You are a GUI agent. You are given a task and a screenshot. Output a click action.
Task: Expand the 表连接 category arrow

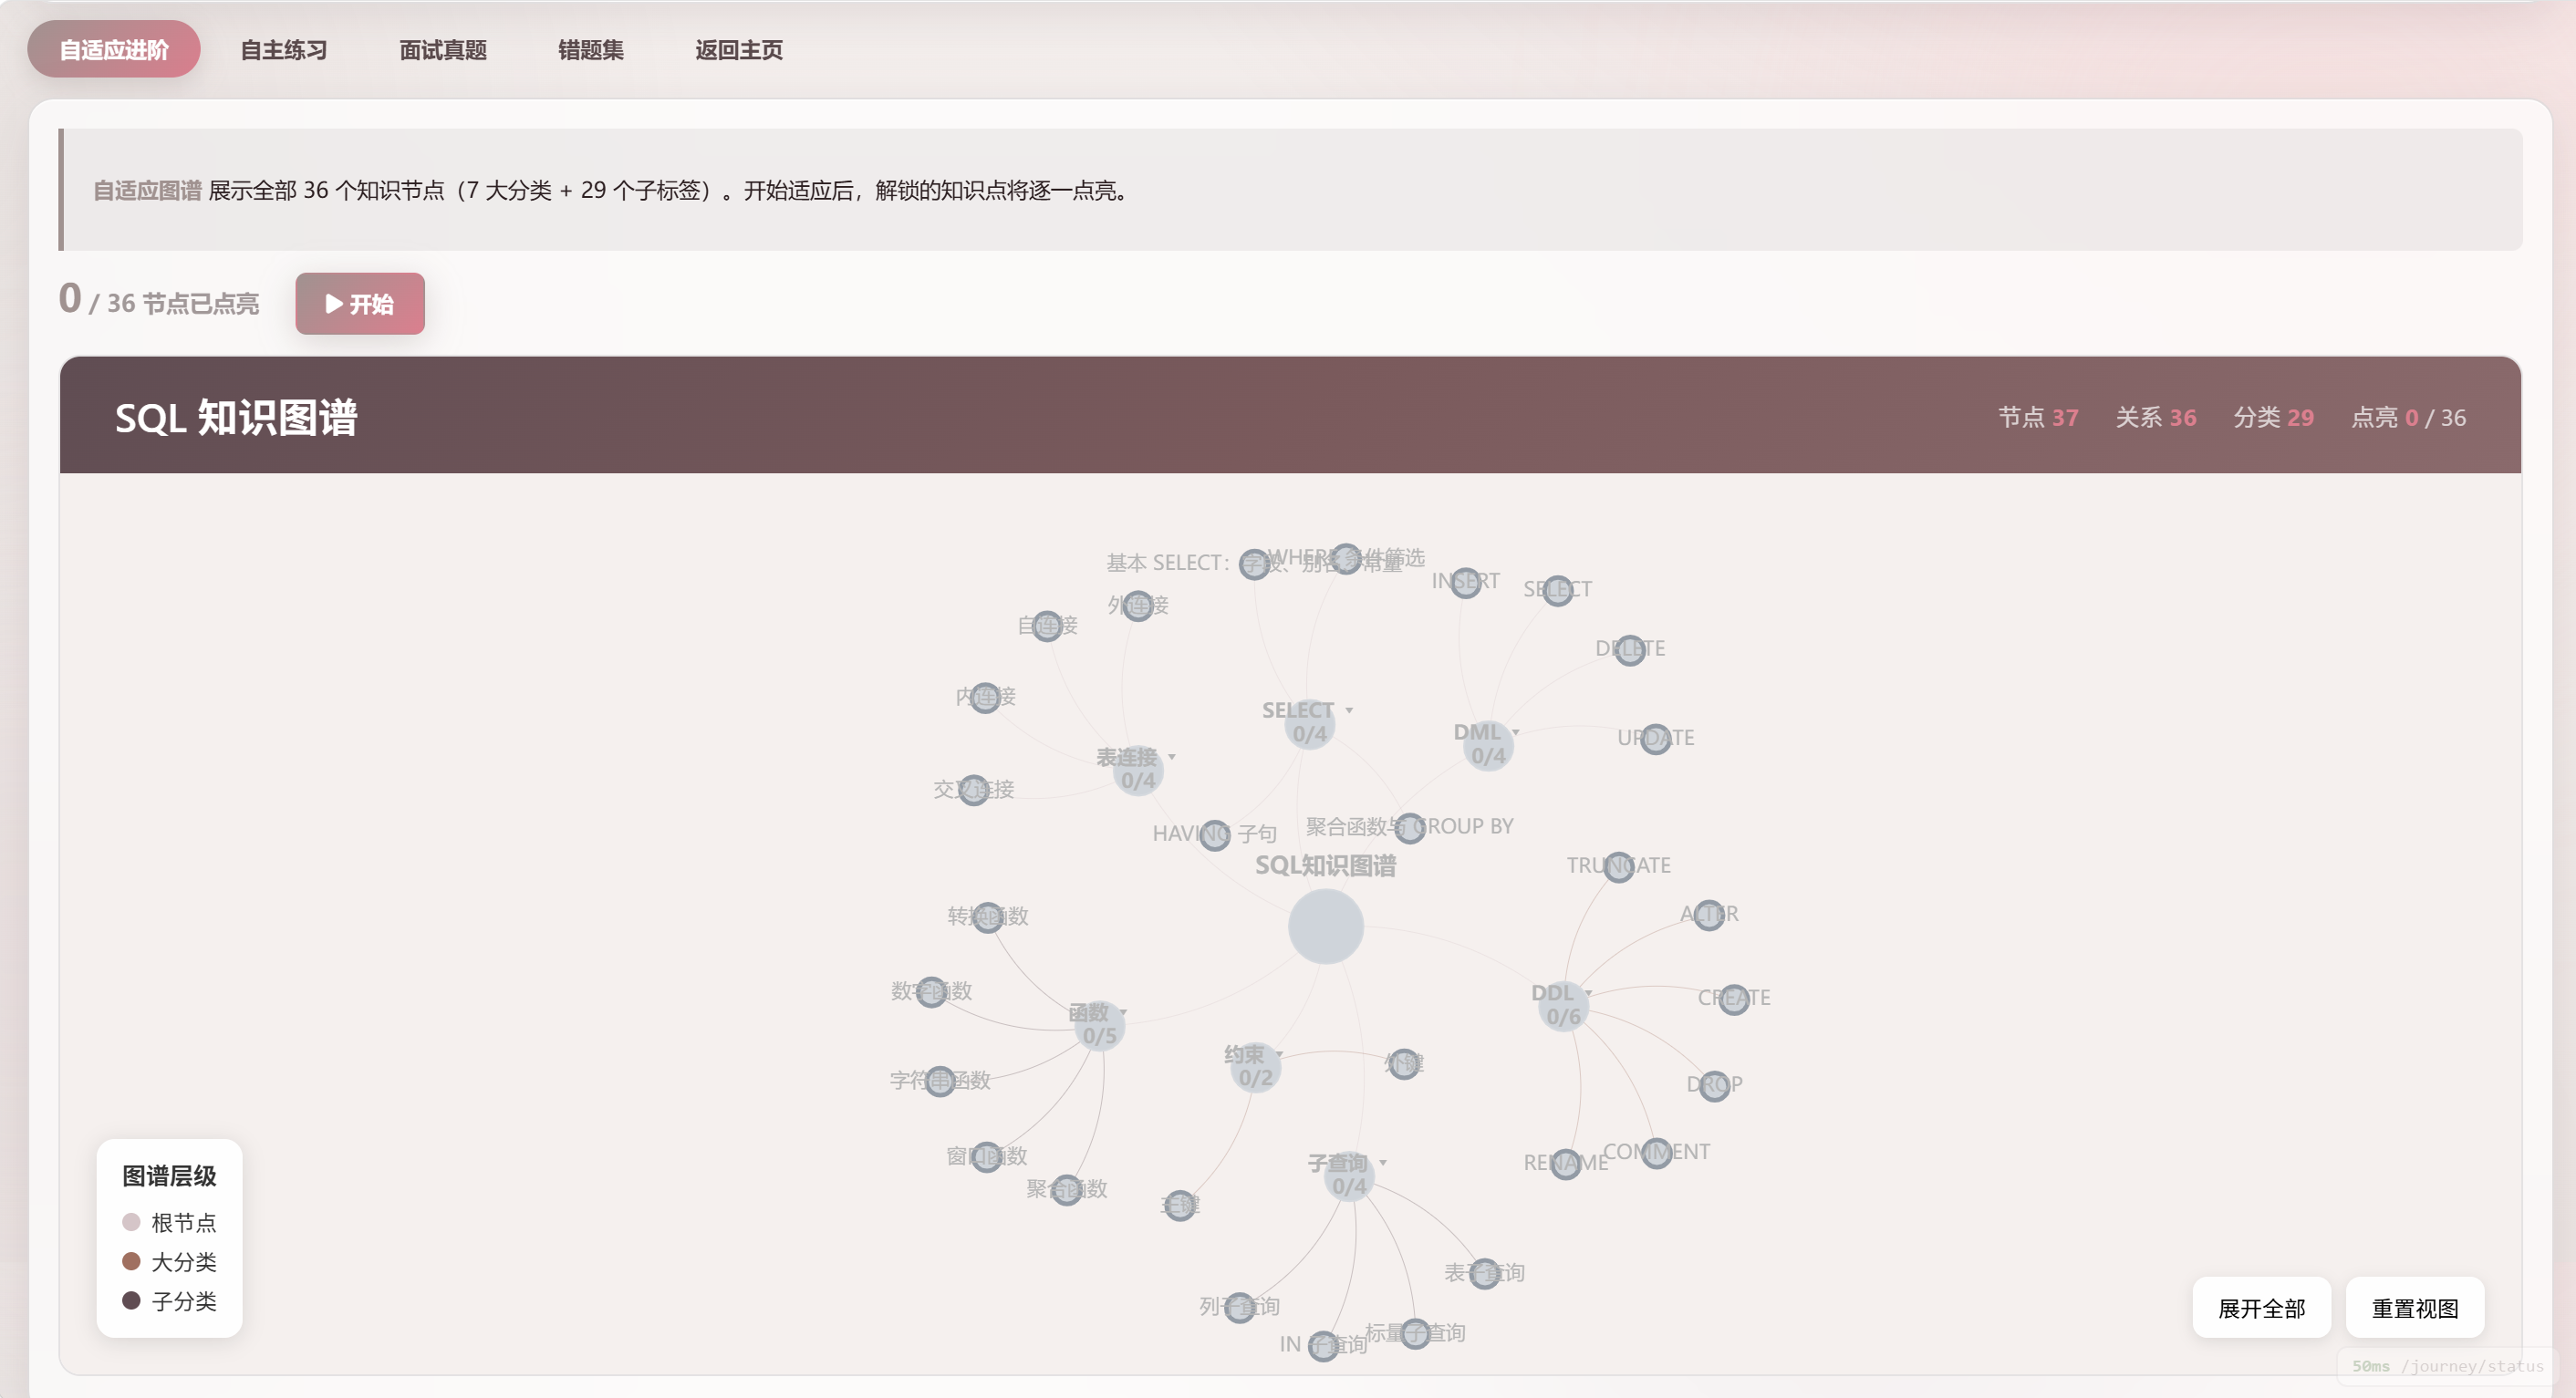tap(1172, 757)
